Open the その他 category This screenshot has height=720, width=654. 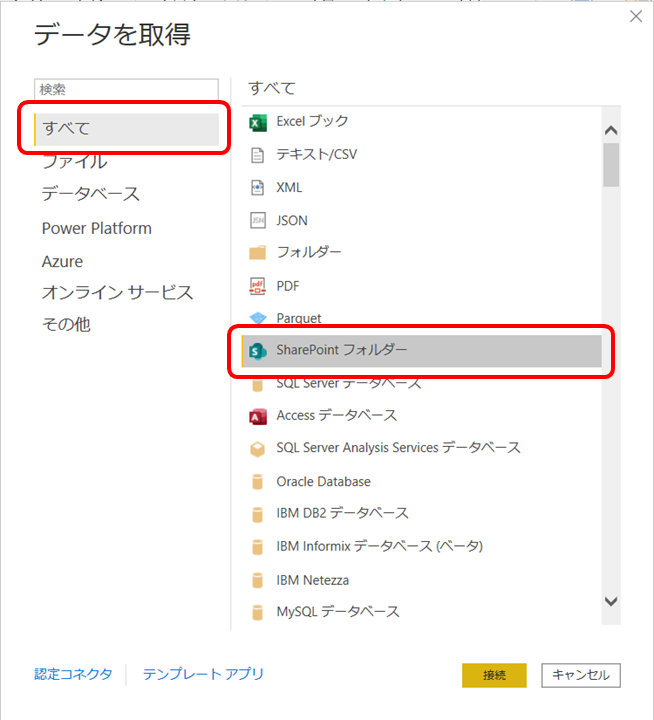pyautogui.click(x=66, y=325)
